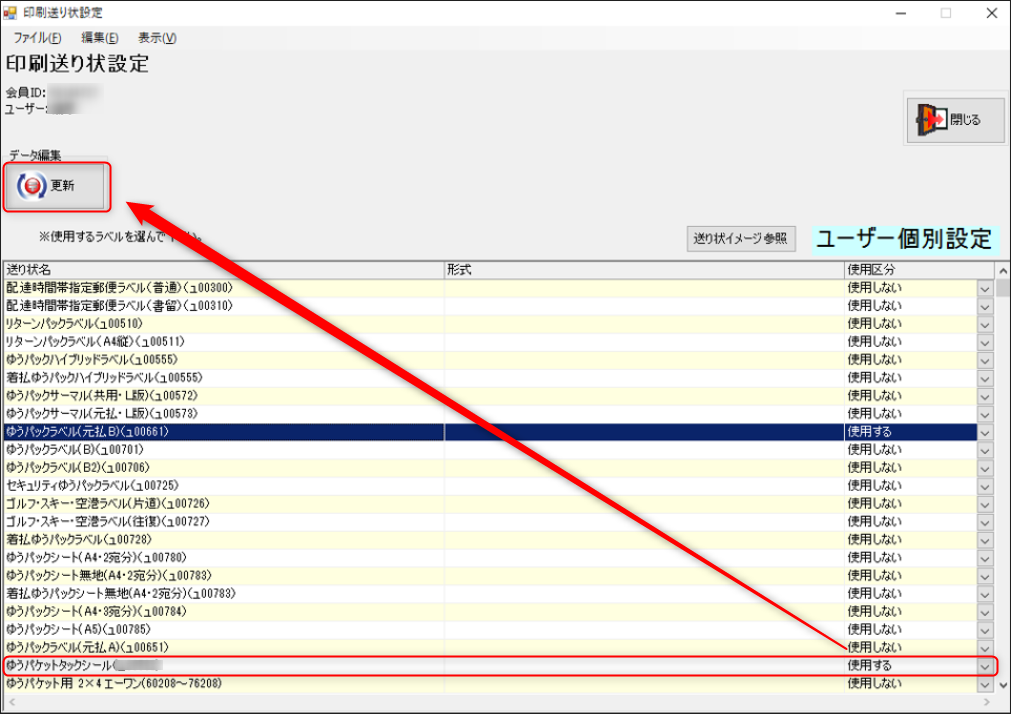
Task: Click the app icon in title bar
Action: 10,12
